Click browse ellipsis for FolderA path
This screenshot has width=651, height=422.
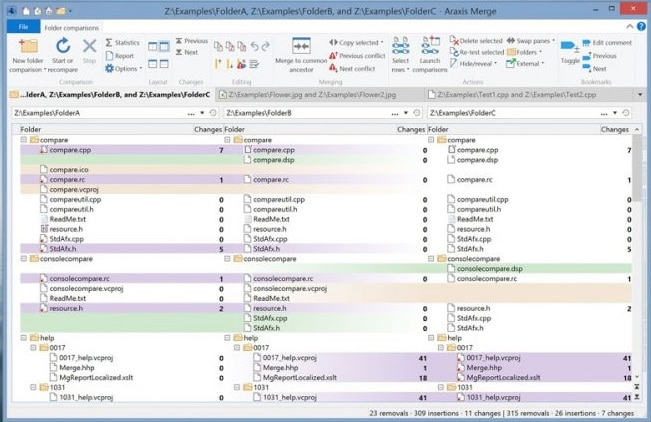191,113
